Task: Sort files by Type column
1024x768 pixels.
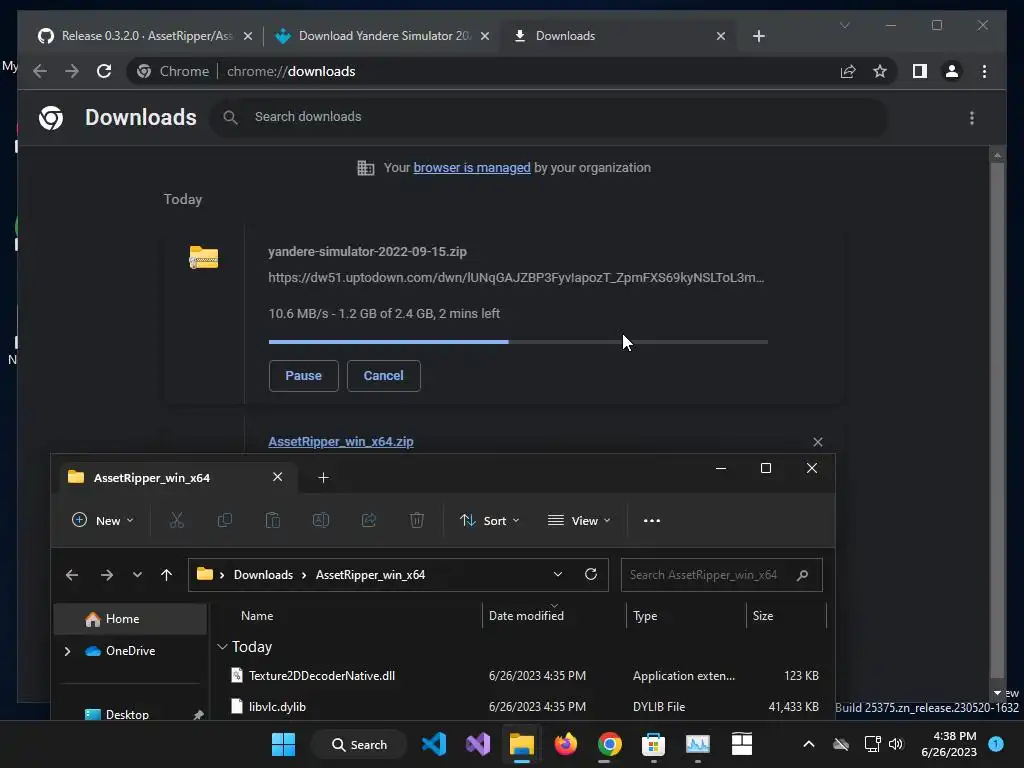Action: pyautogui.click(x=645, y=616)
